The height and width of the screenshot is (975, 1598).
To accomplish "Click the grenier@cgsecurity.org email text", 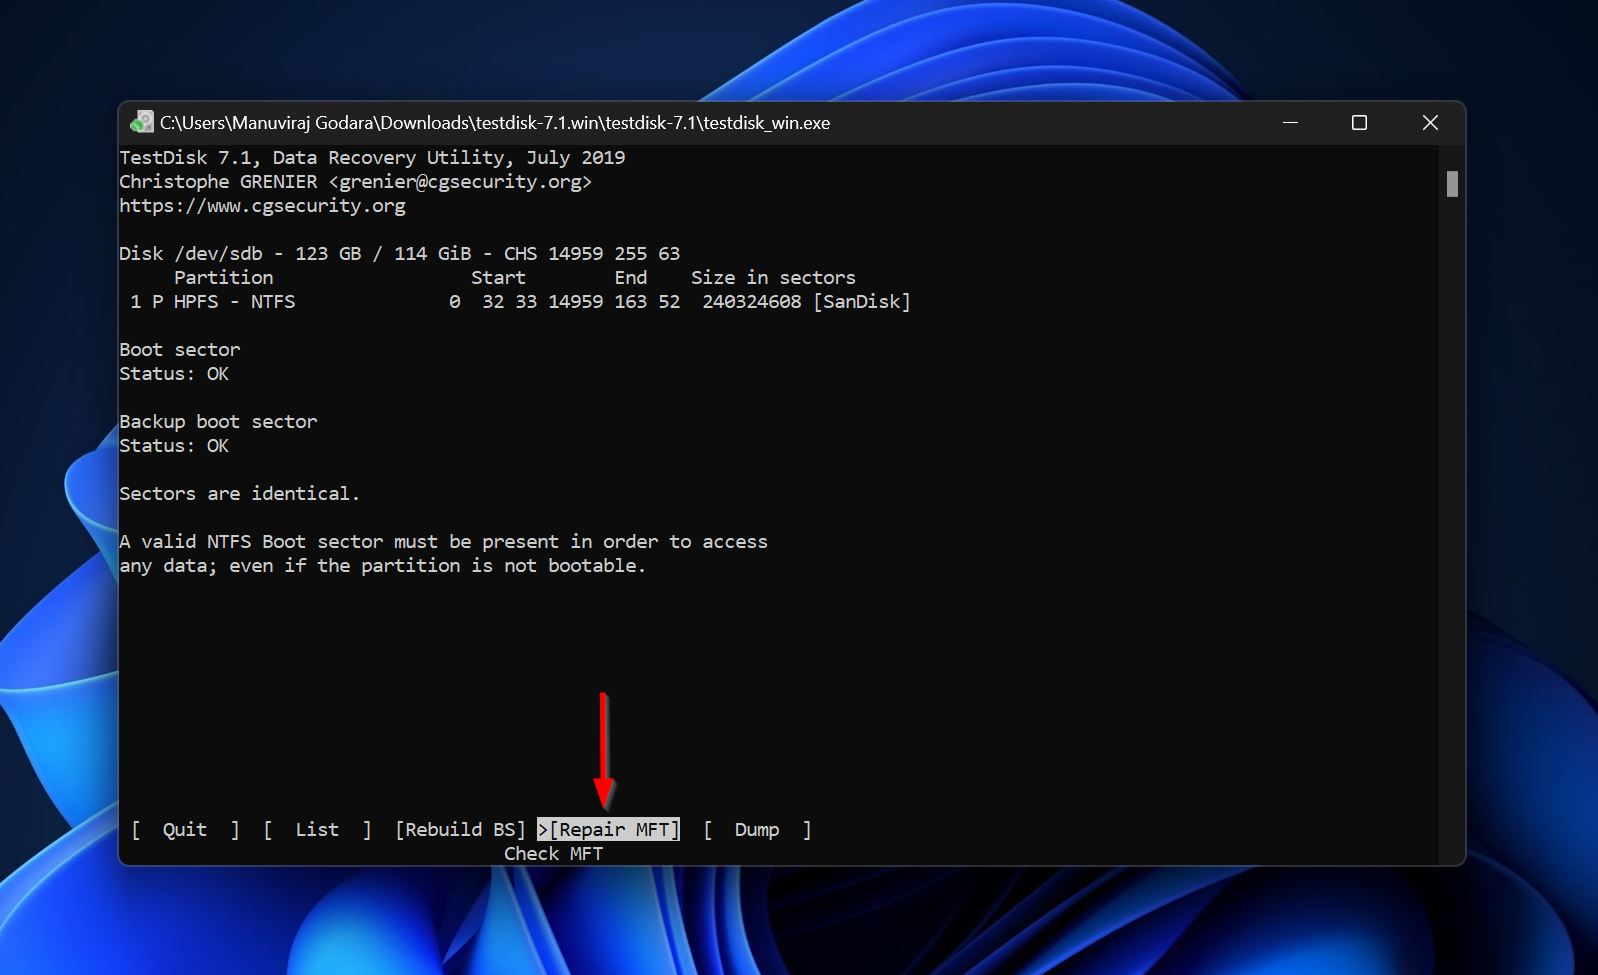I will (x=460, y=182).
